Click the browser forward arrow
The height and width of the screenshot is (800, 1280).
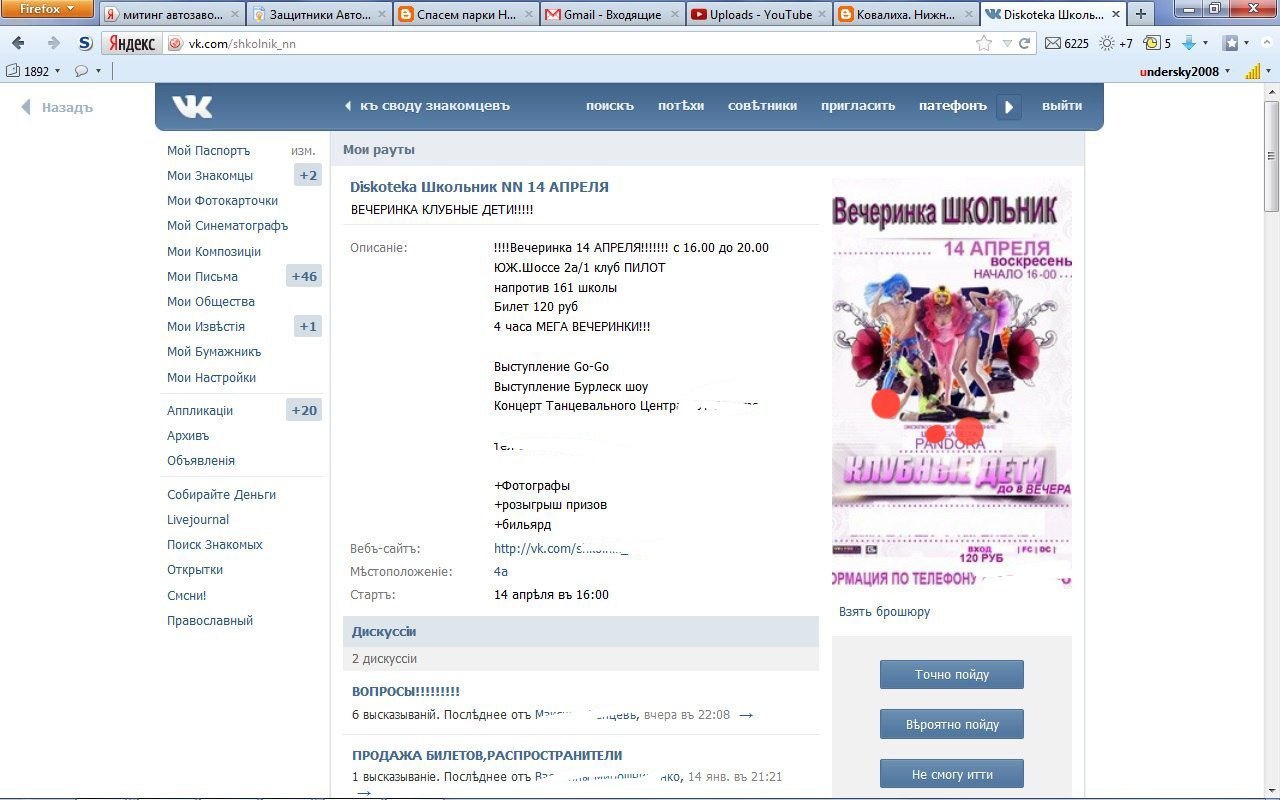(x=53, y=44)
